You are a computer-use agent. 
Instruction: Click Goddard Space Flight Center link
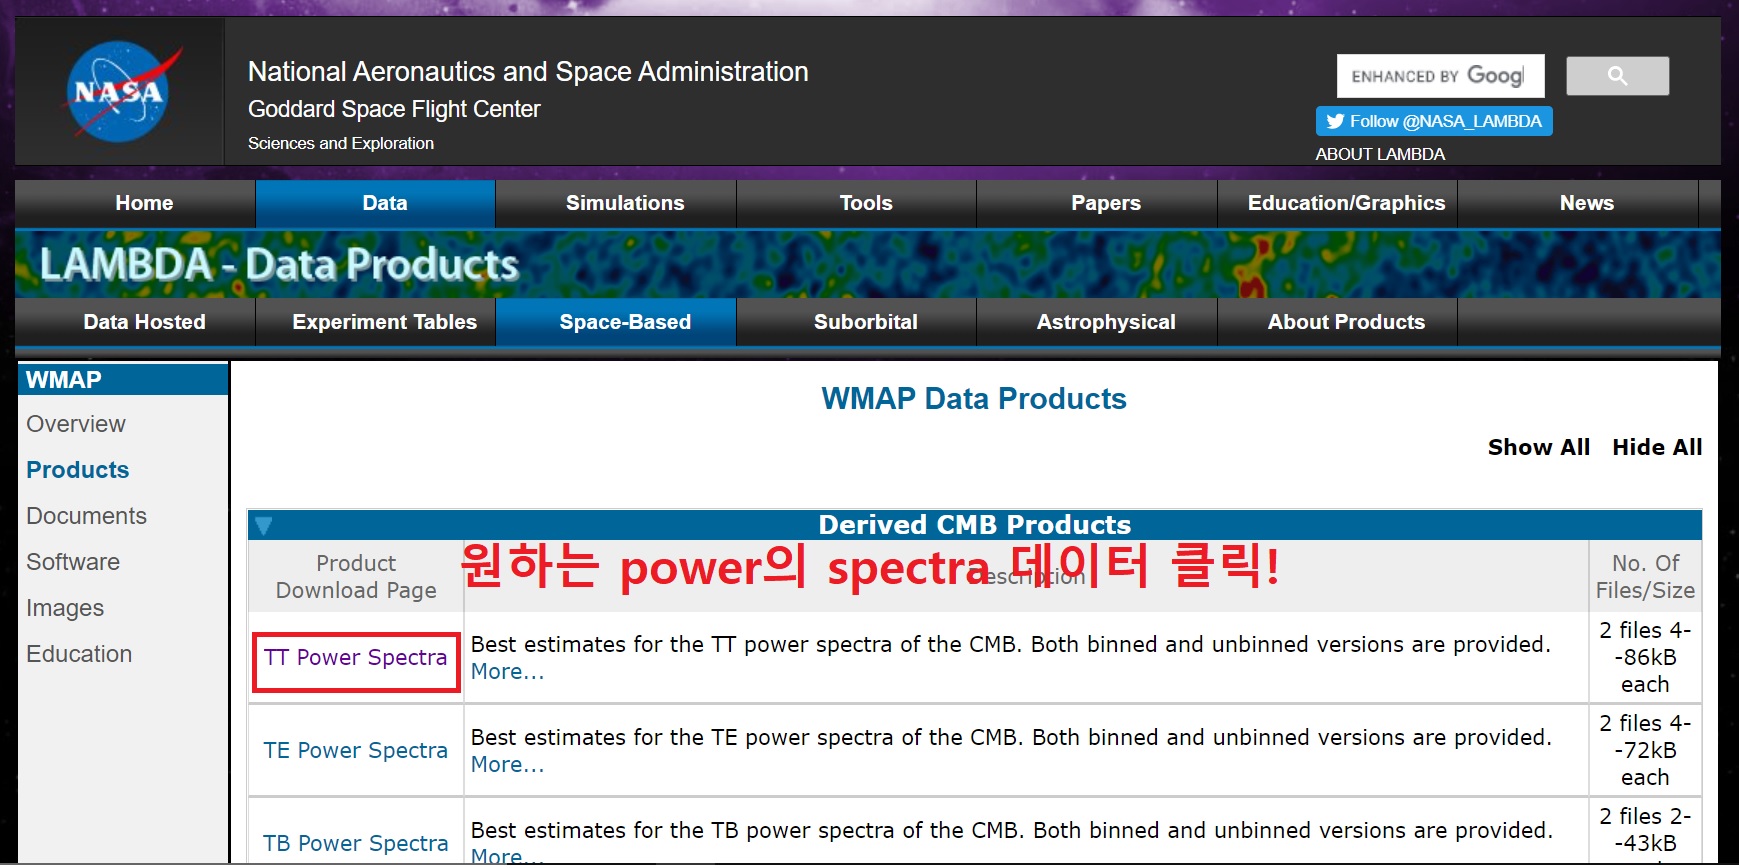click(x=394, y=109)
